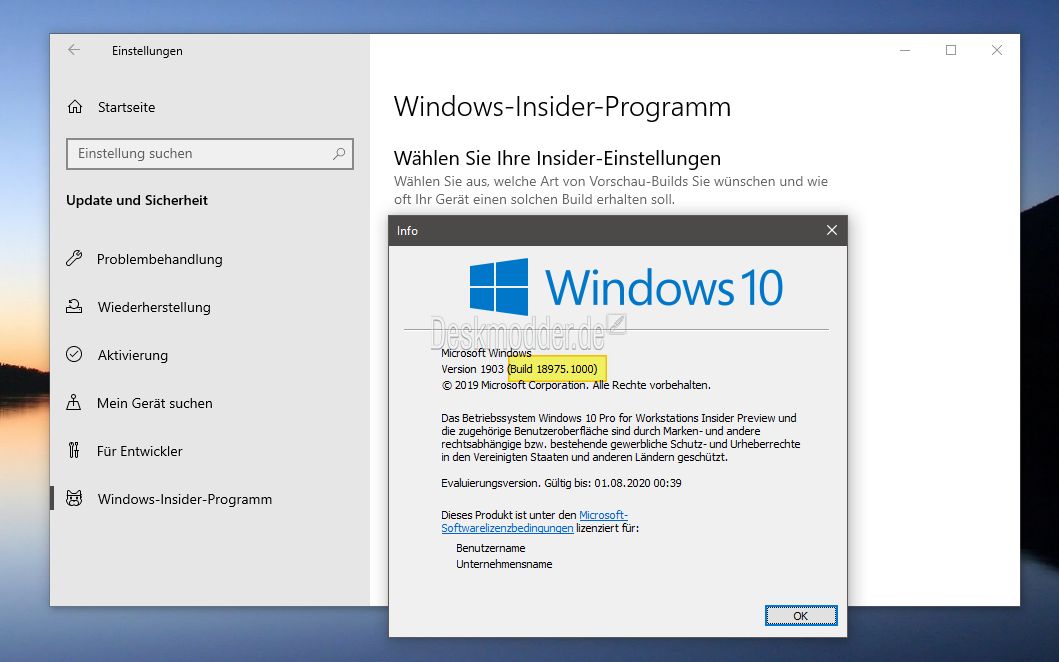
Task: Confirm the Info dialog with OK
Action: coord(801,615)
